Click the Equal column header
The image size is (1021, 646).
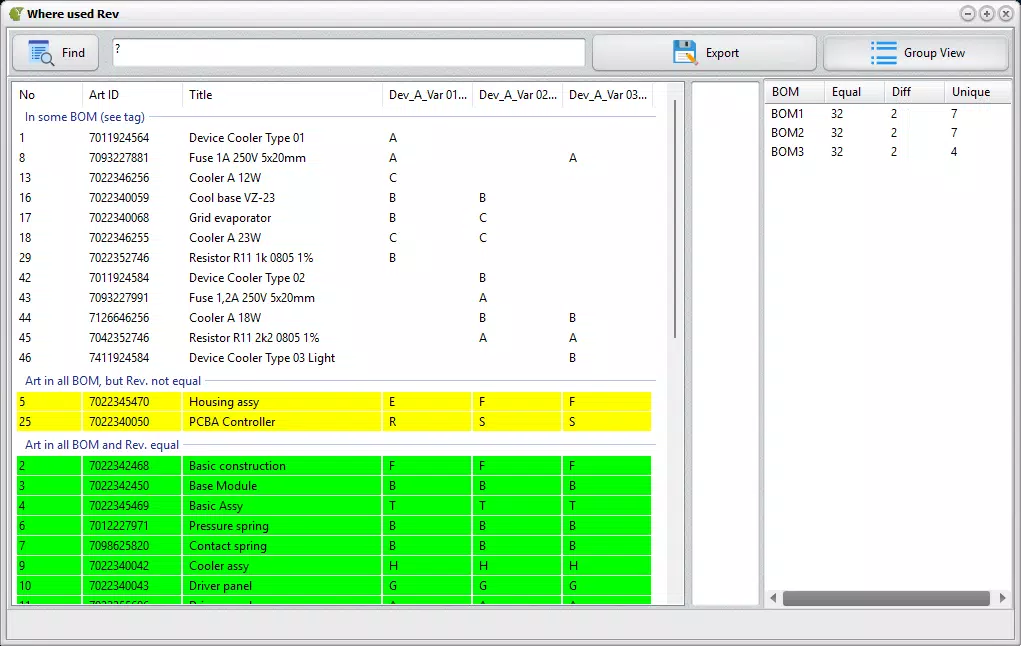tap(854, 92)
